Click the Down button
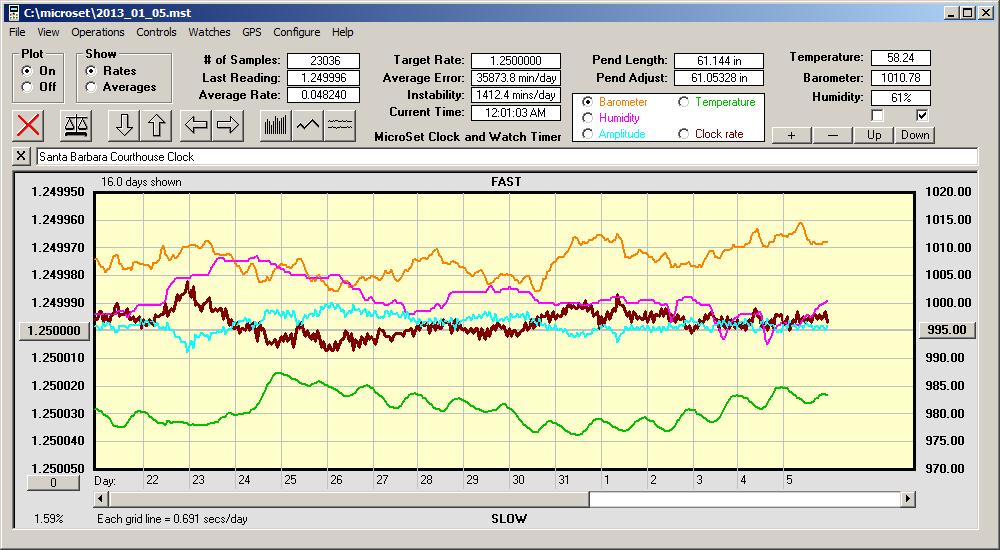This screenshot has width=1000, height=550. click(915, 135)
